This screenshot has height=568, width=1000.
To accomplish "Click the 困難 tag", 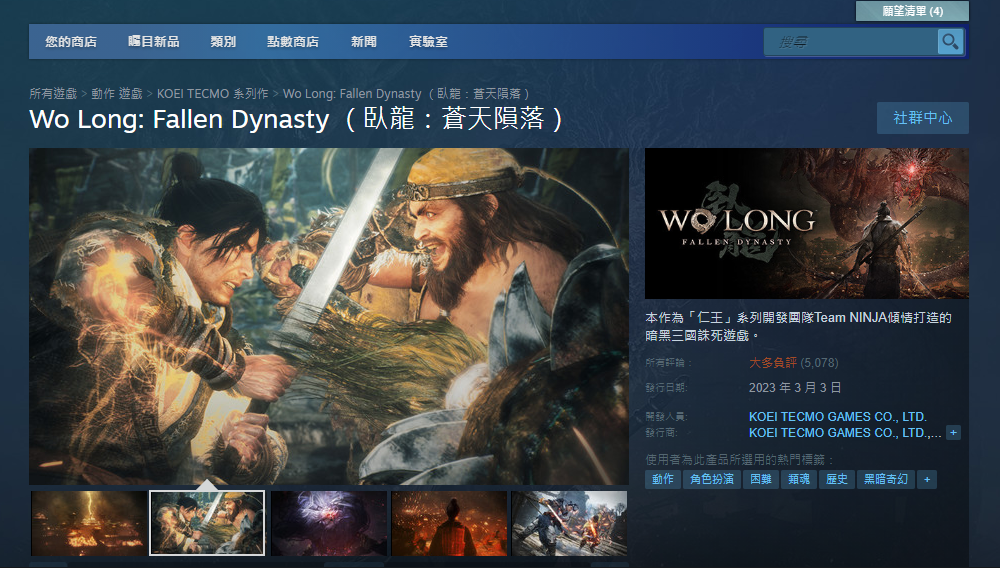I will (761, 479).
